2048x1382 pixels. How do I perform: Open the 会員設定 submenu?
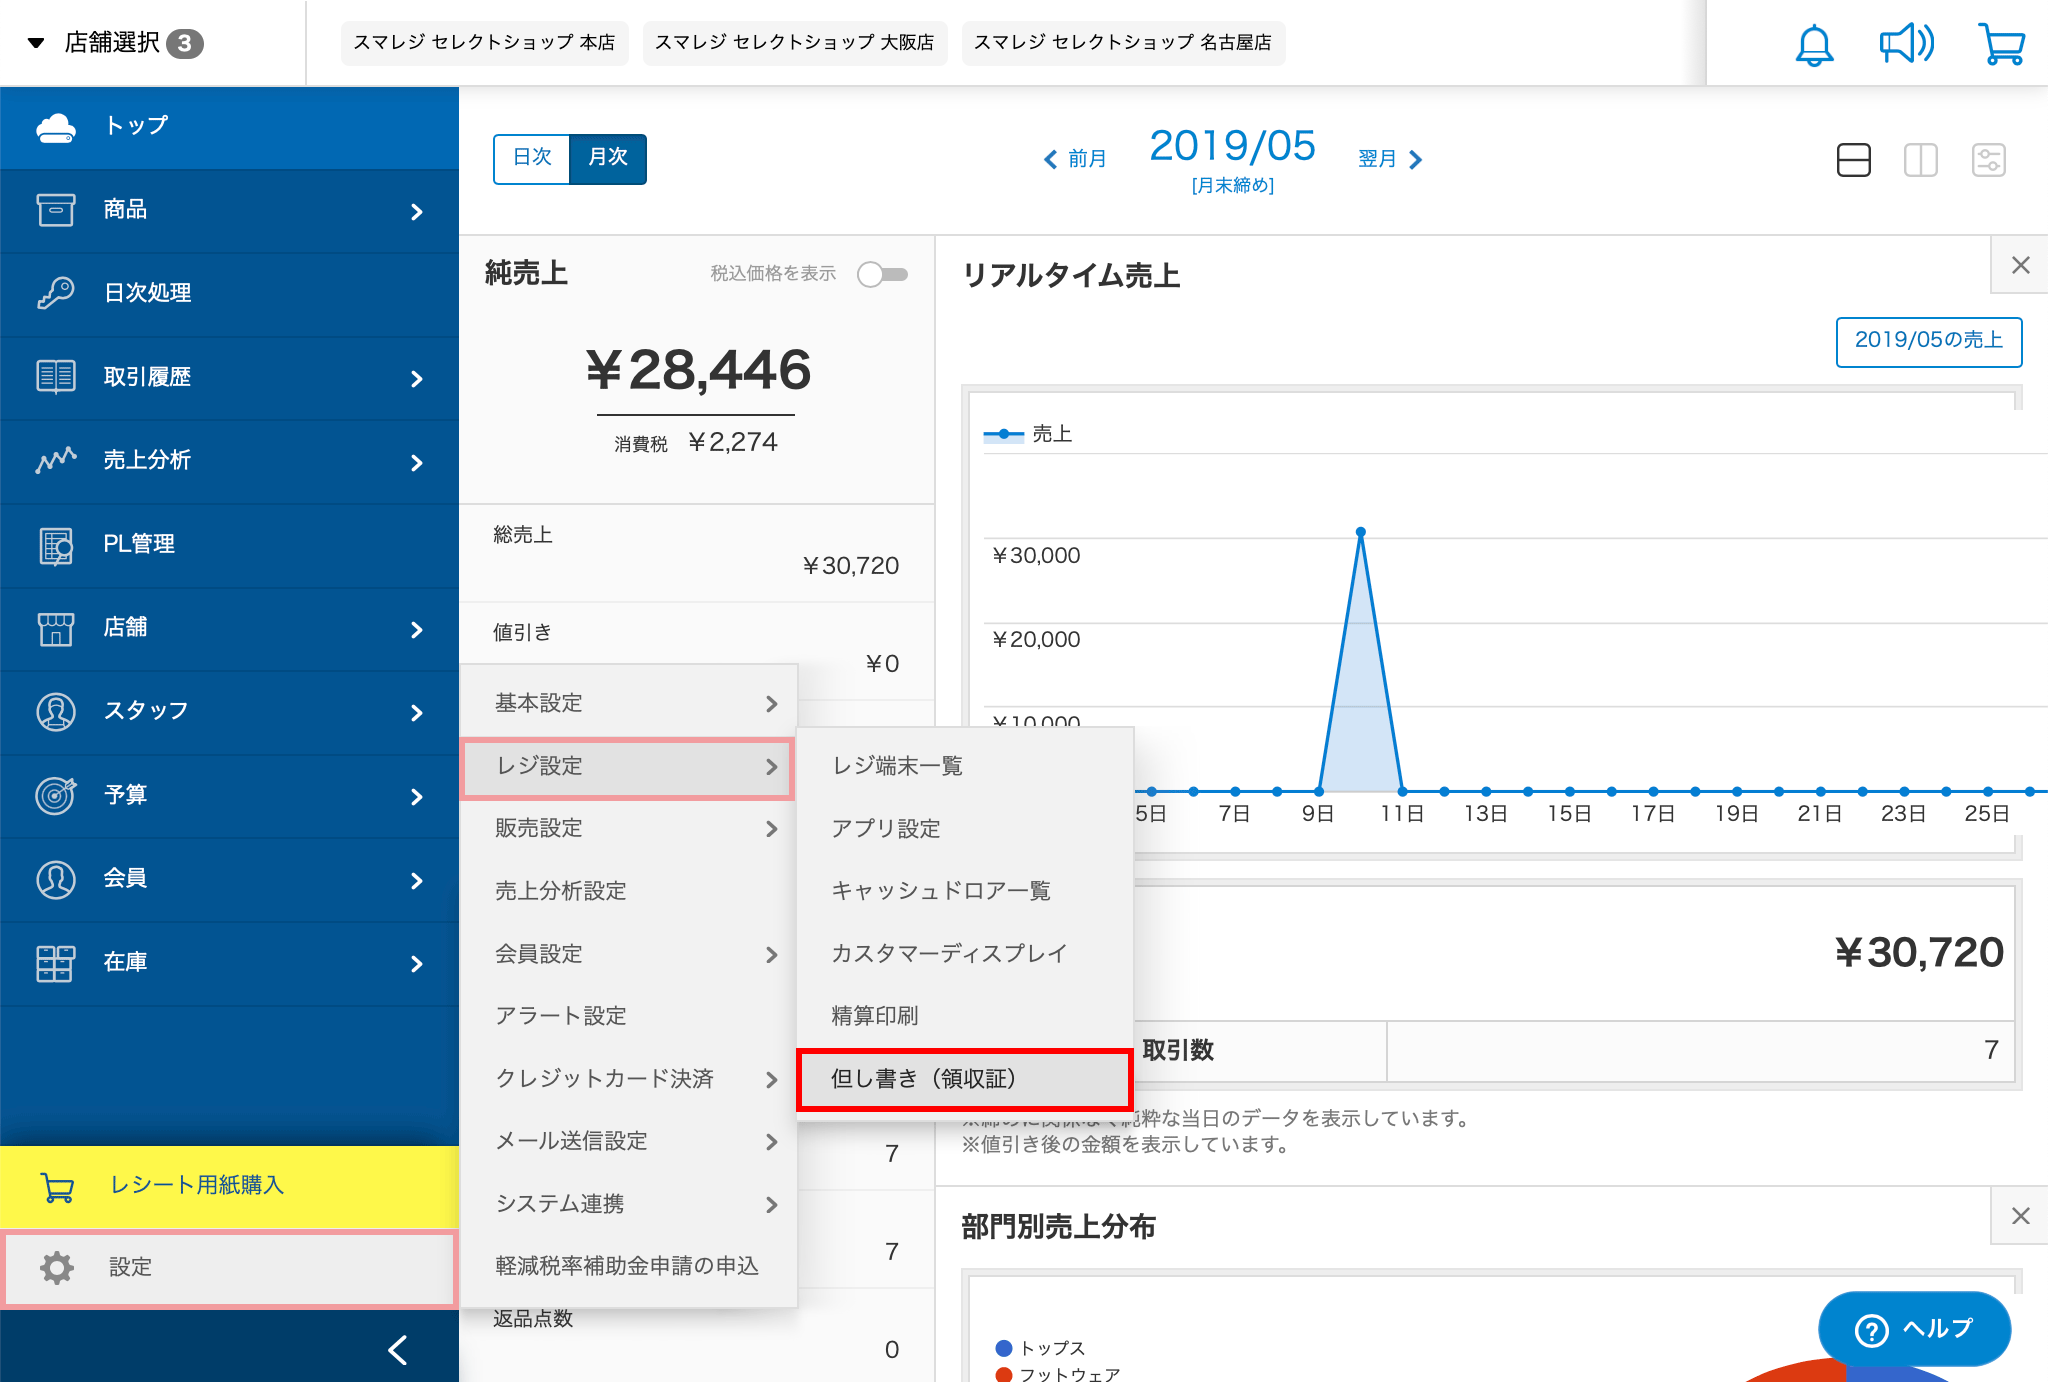coord(628,954)
